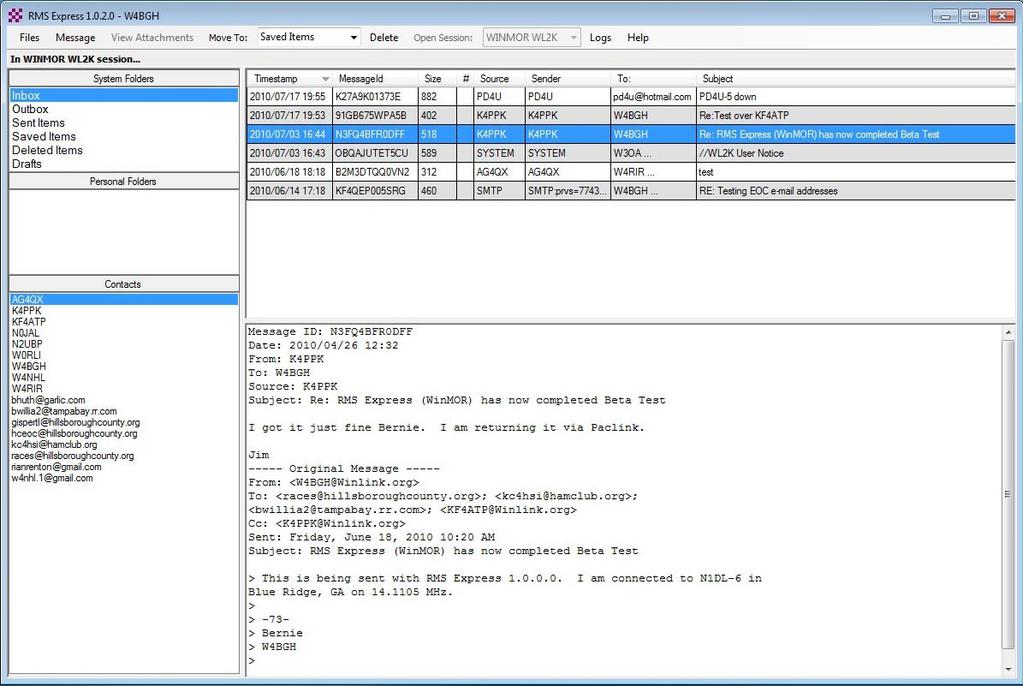Select the Inbox folder
The height and width of the screenshot is (686, 1023).
[123, 95]
